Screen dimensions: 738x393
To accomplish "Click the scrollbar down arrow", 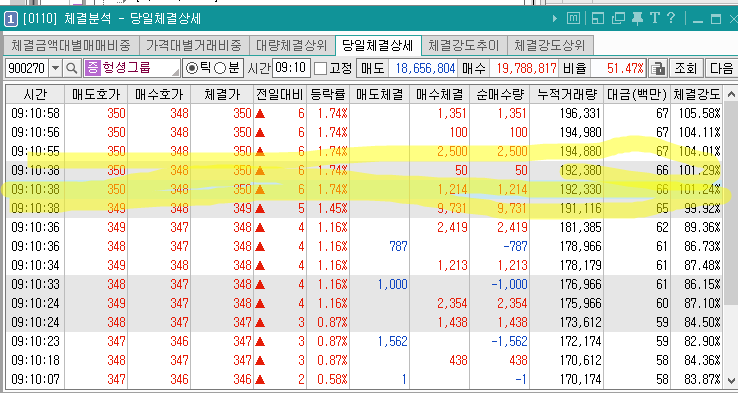I will click(731, 380).
